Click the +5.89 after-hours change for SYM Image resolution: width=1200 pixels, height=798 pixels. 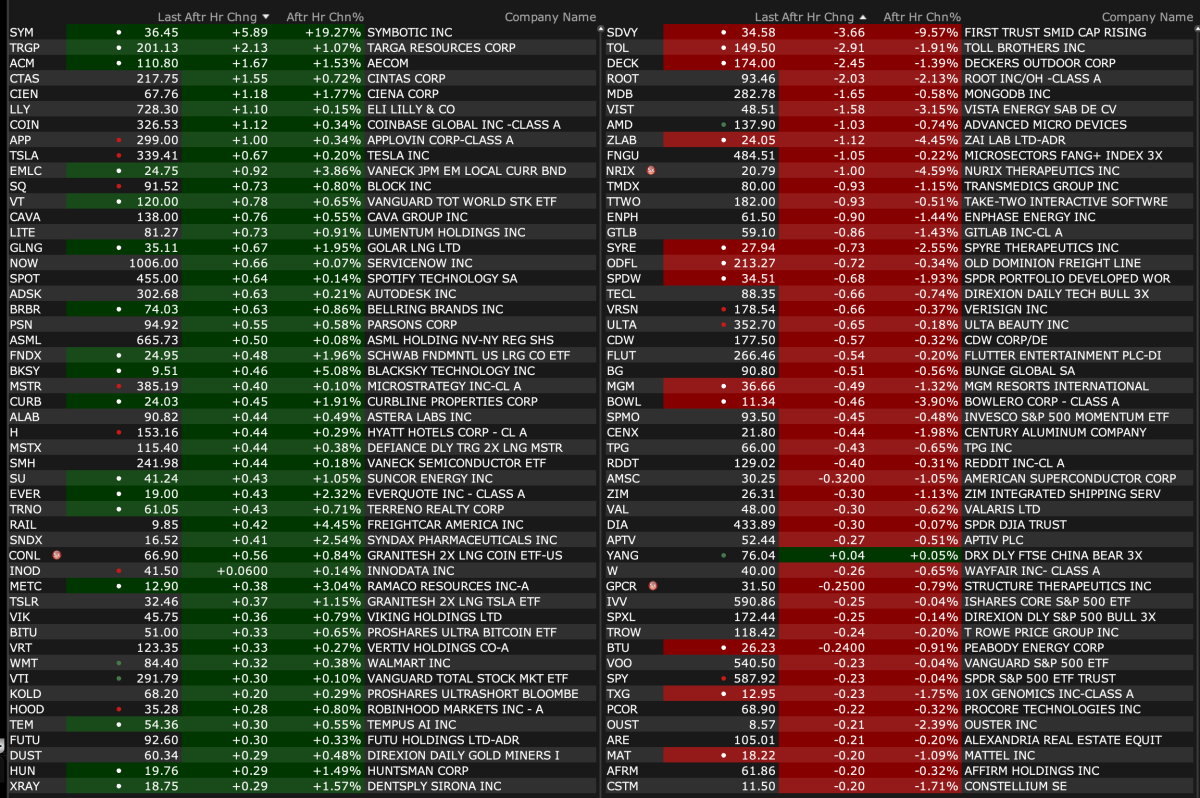tap(250, 32)
